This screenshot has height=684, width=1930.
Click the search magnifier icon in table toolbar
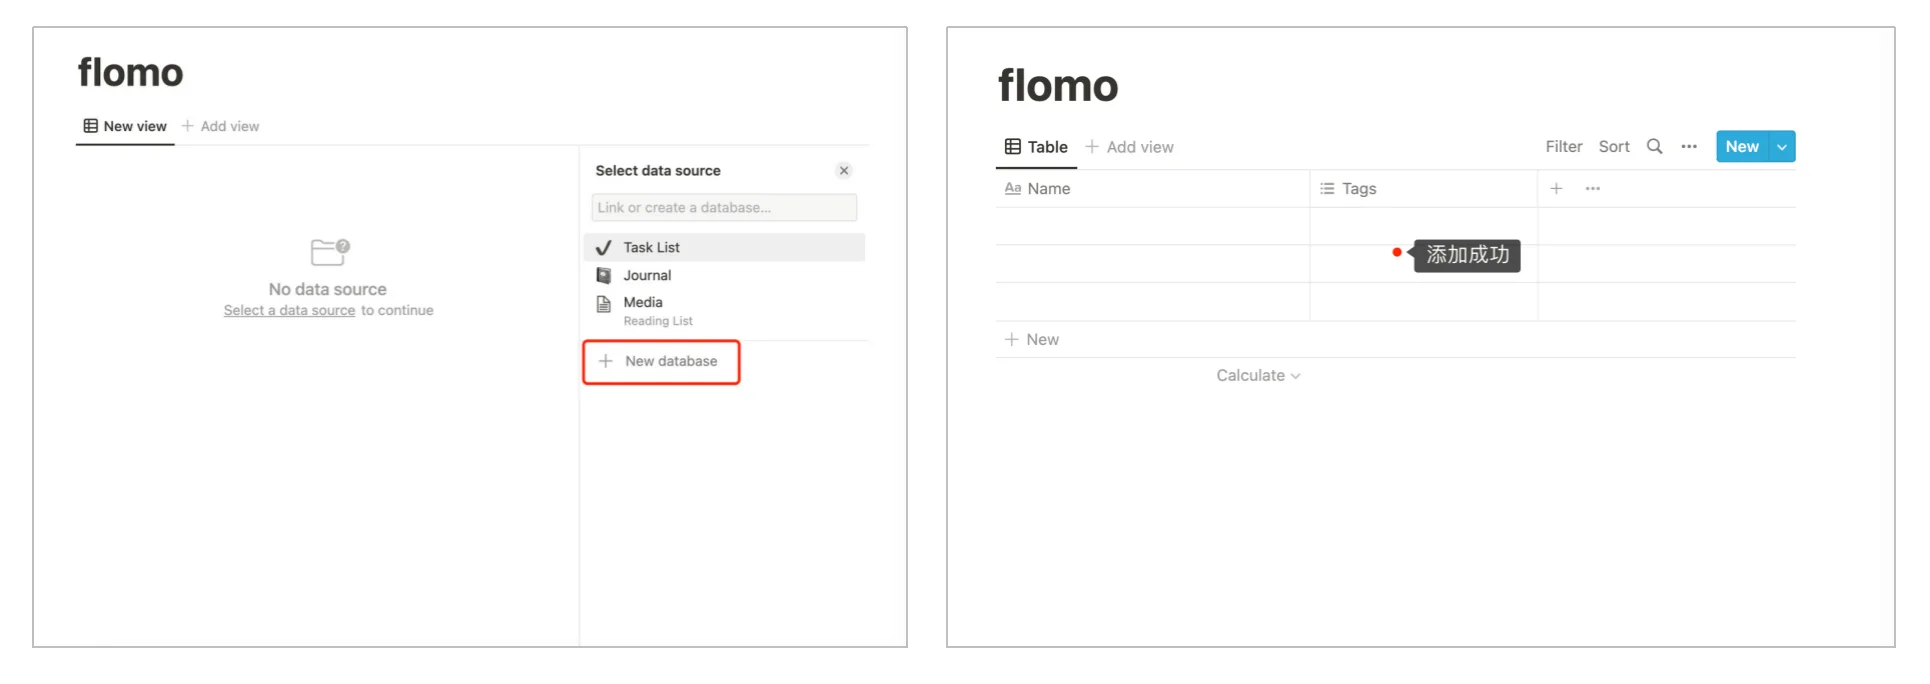pos(1654,146)
